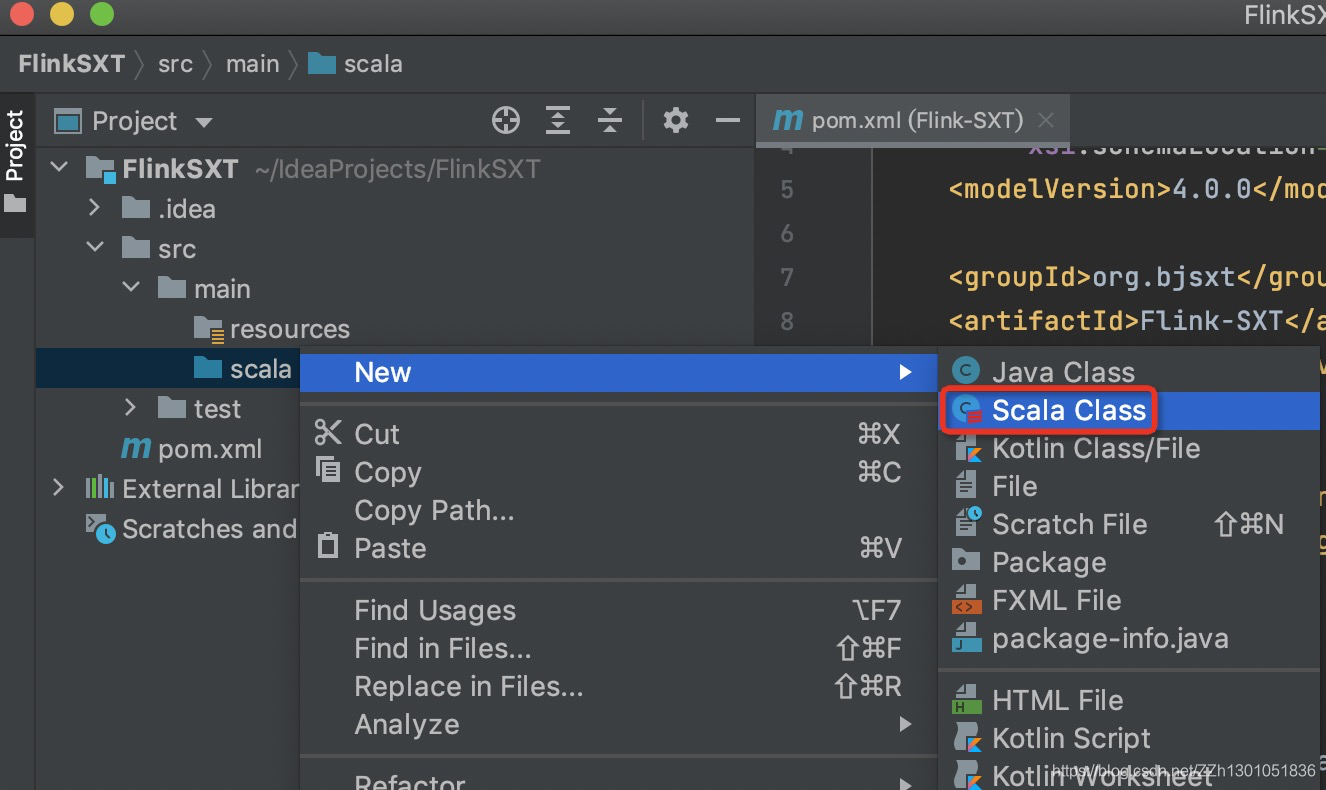Choose Find Usages in context menu
The width and height of the screenshot is (1326, 790).
[x=618, y=610]
